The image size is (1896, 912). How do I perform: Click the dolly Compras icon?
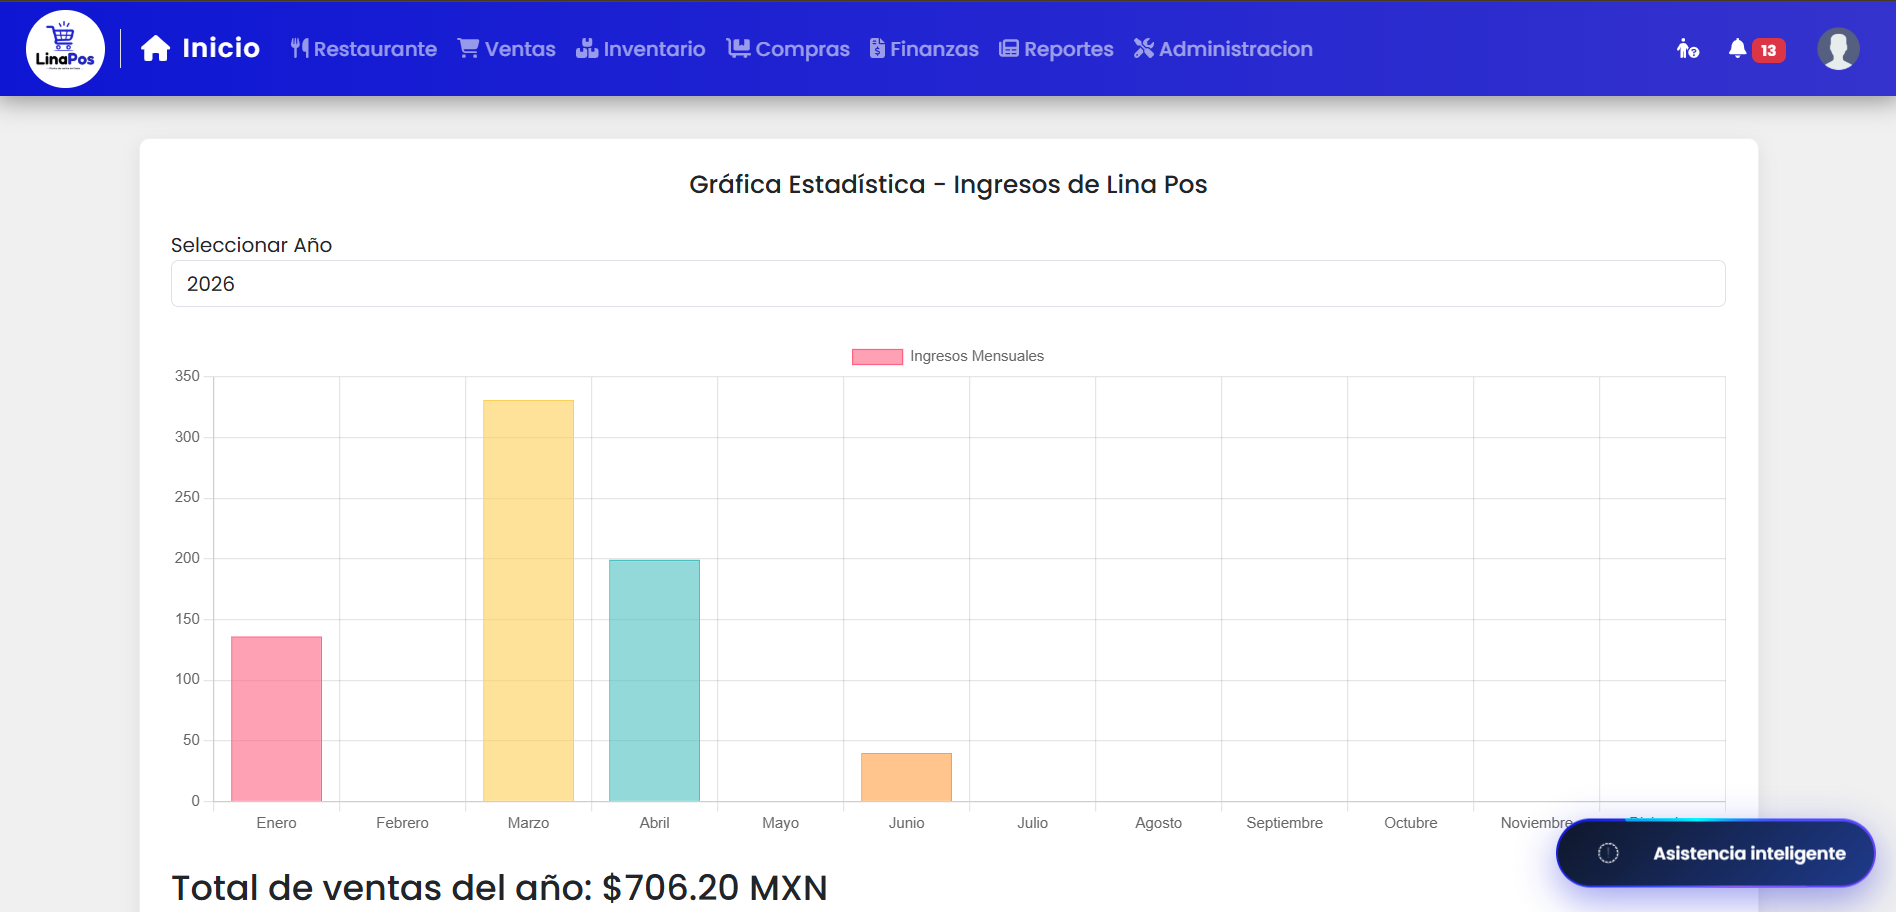coord(738,48)
